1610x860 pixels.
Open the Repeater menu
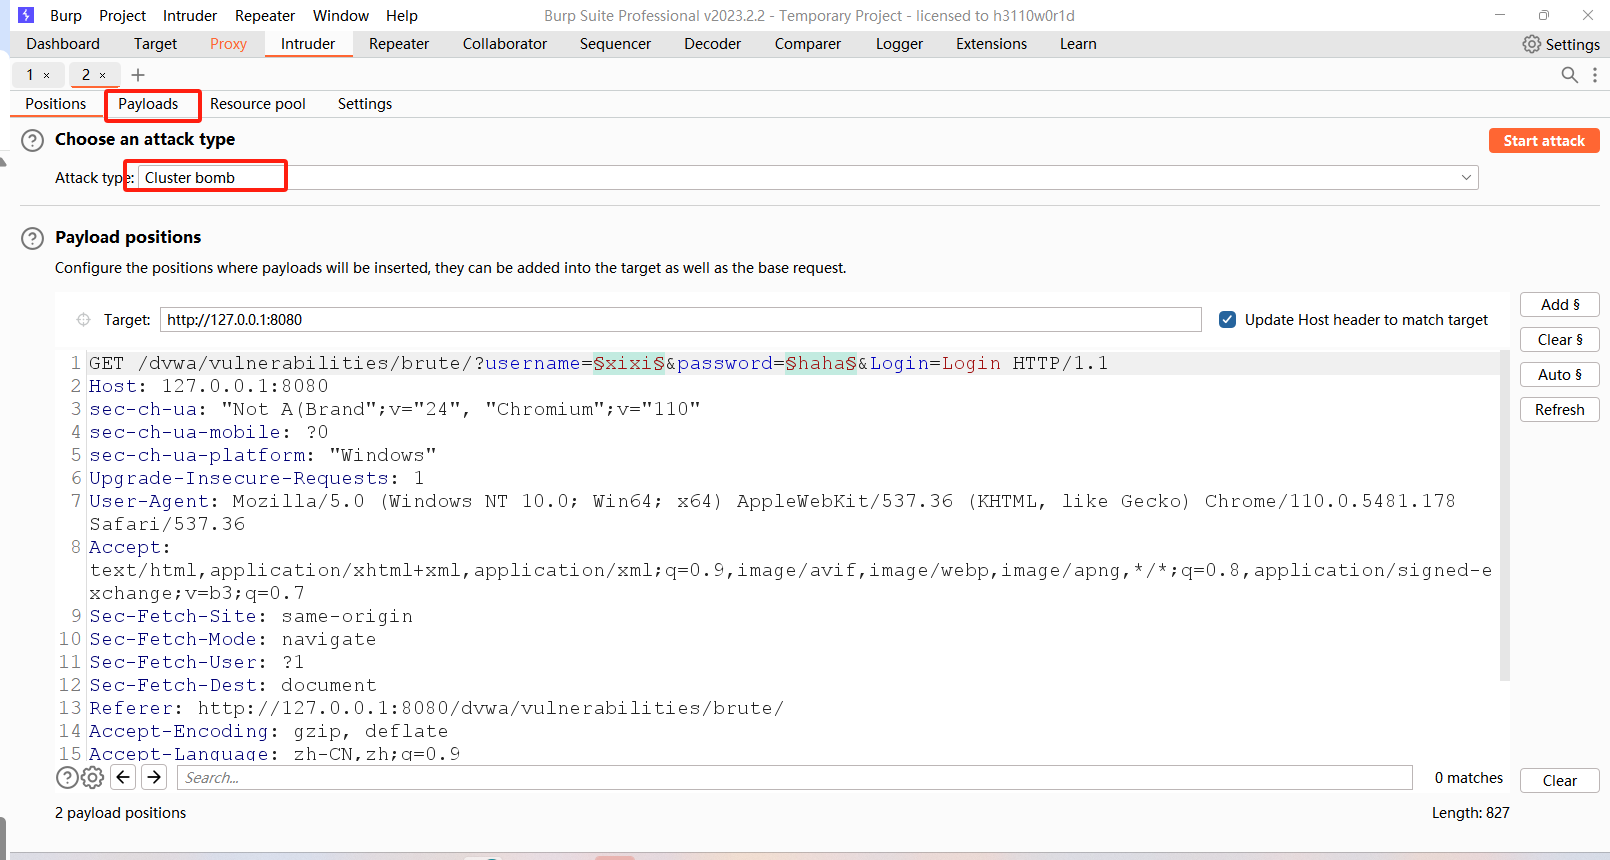coord(265,16)
